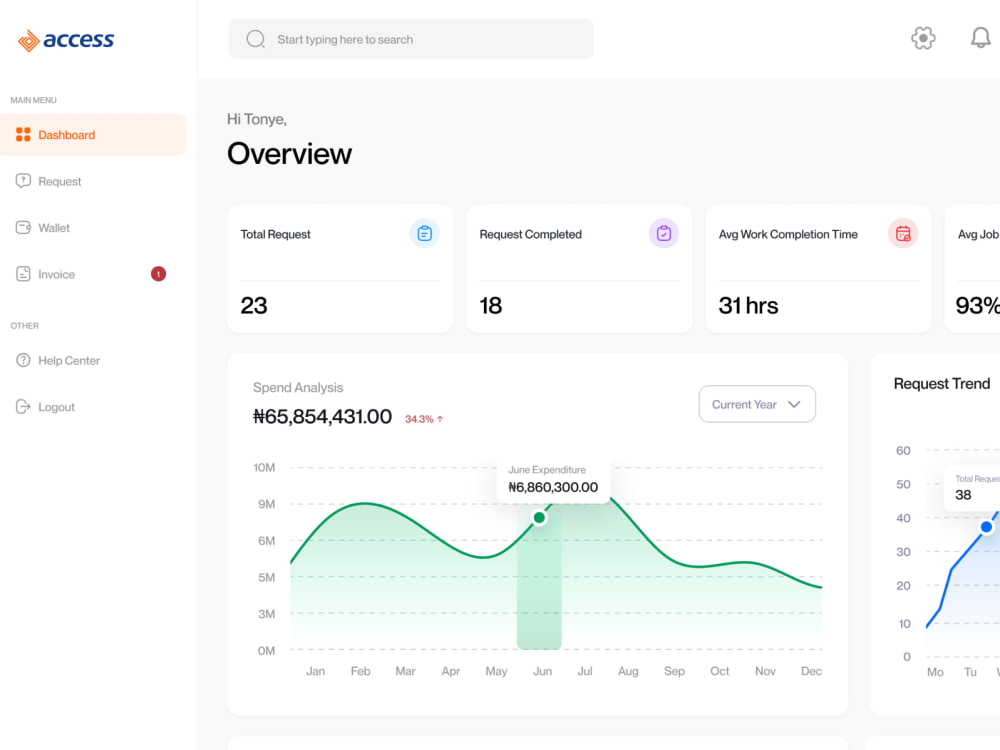Click the green June data point
Screen dimensions: 1000x750
point(539,517)
